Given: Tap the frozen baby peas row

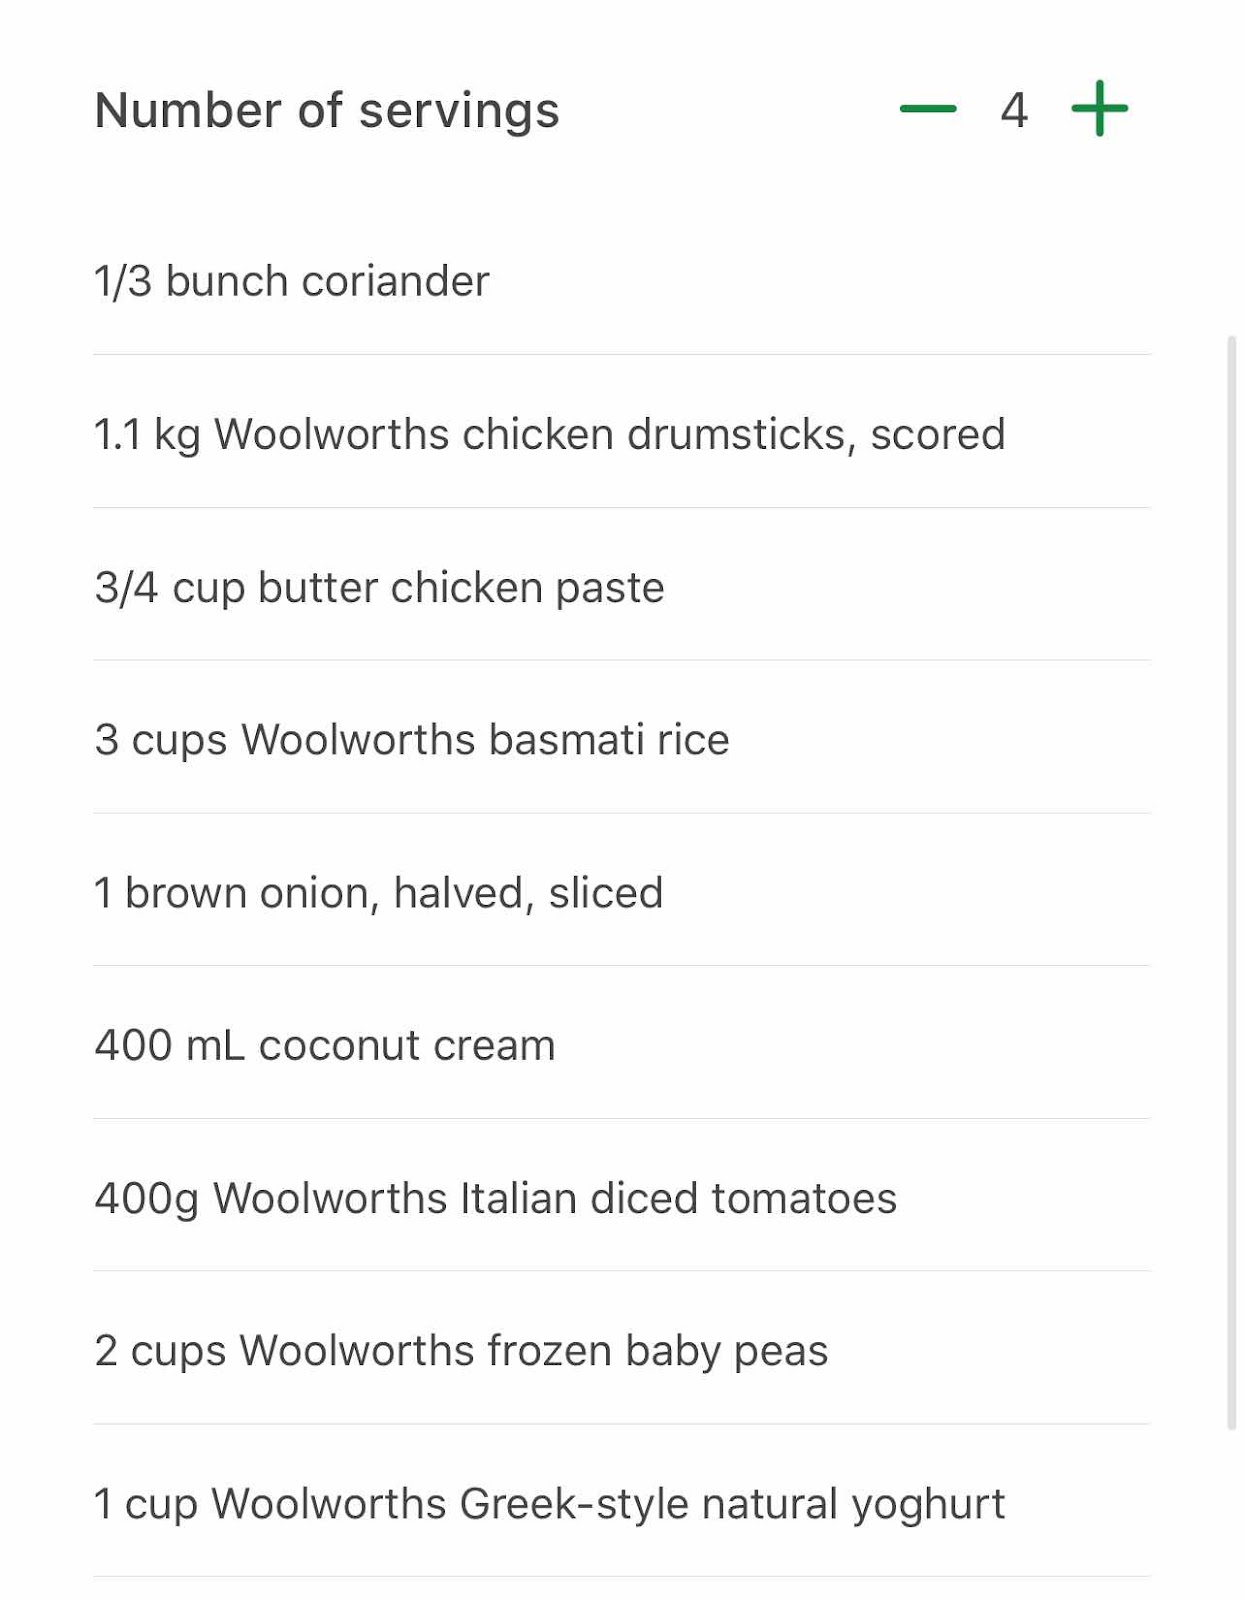Looking at the screenshot, I should pyautogui.click(x=622, y=1349).
